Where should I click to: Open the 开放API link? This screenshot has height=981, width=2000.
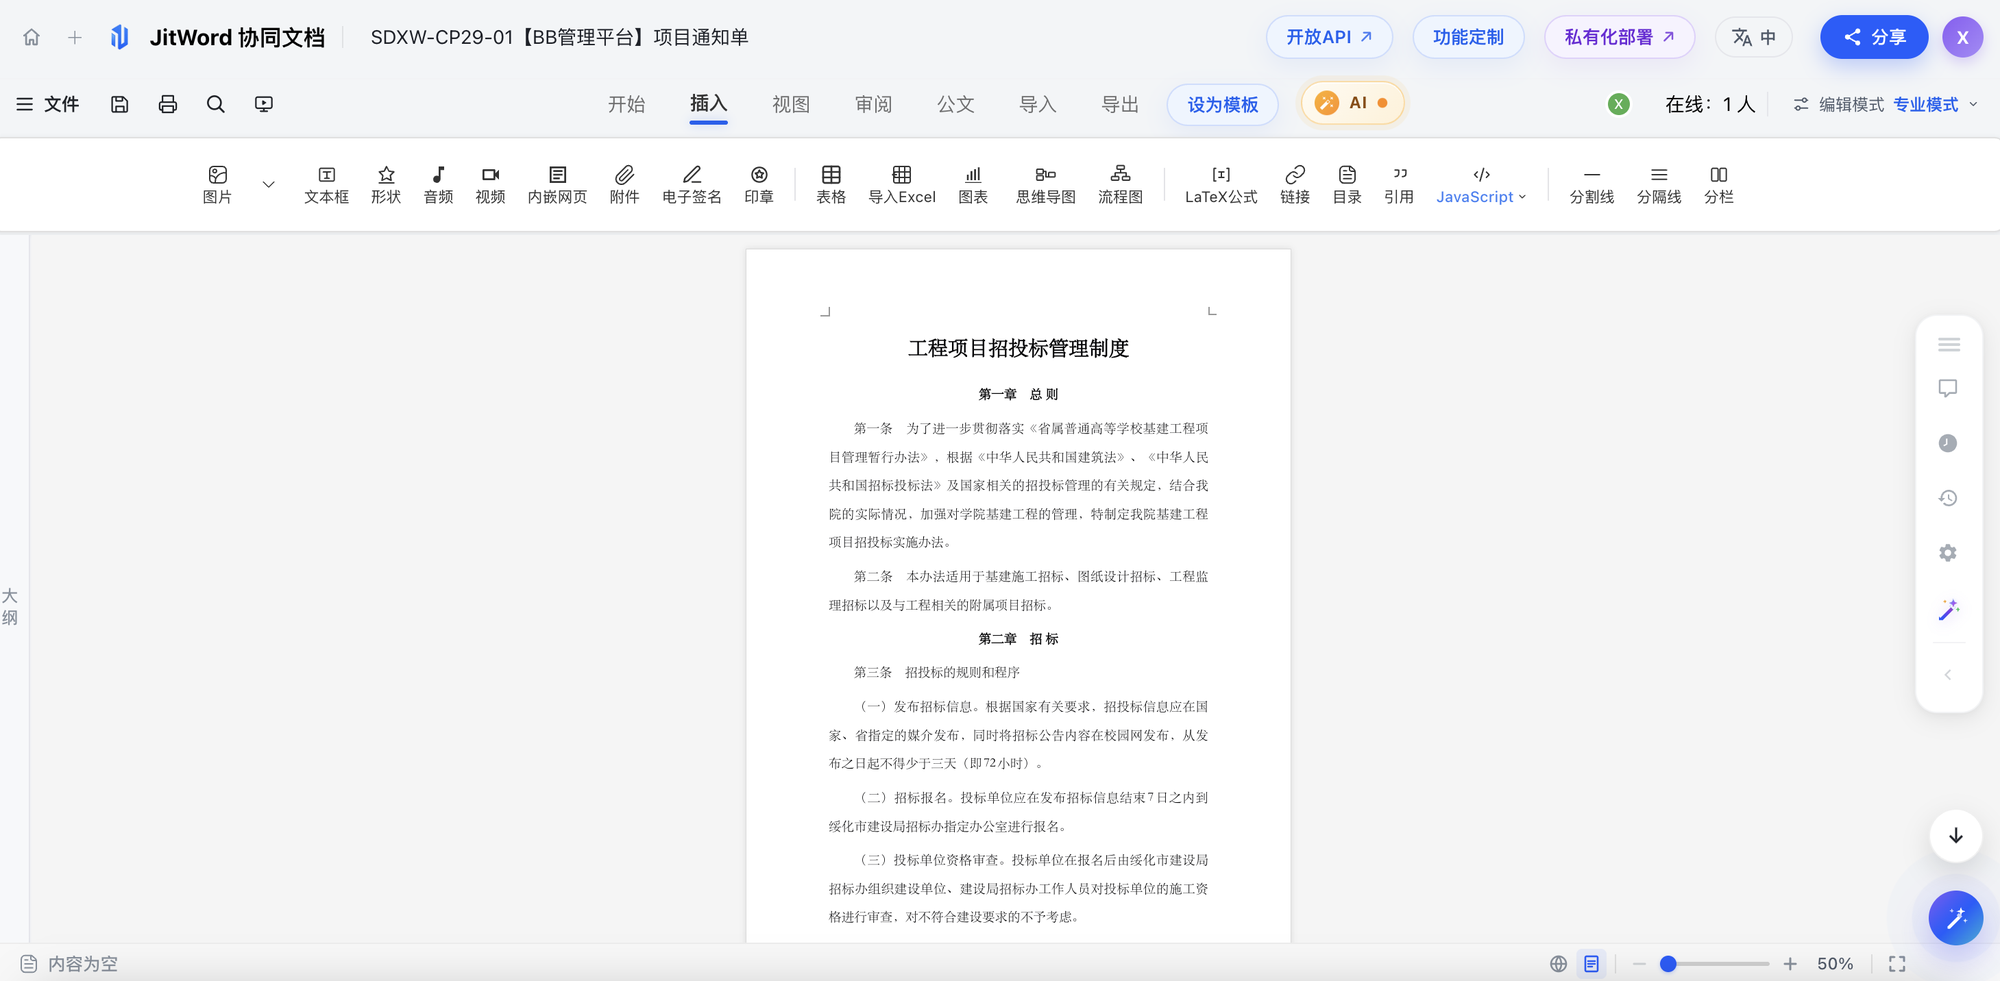1329,37
